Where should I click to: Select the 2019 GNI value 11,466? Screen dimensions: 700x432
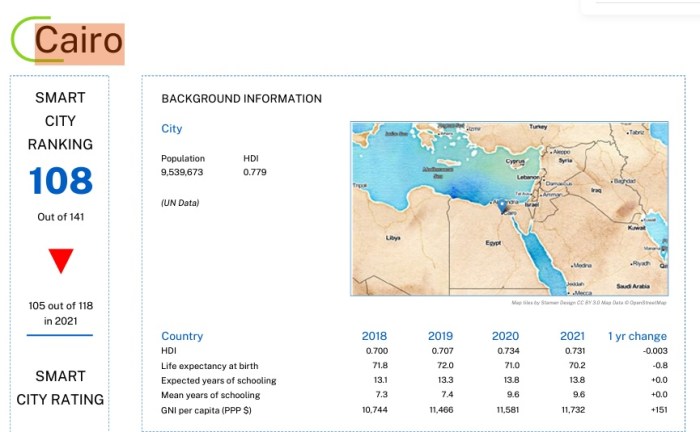[441, 410]
